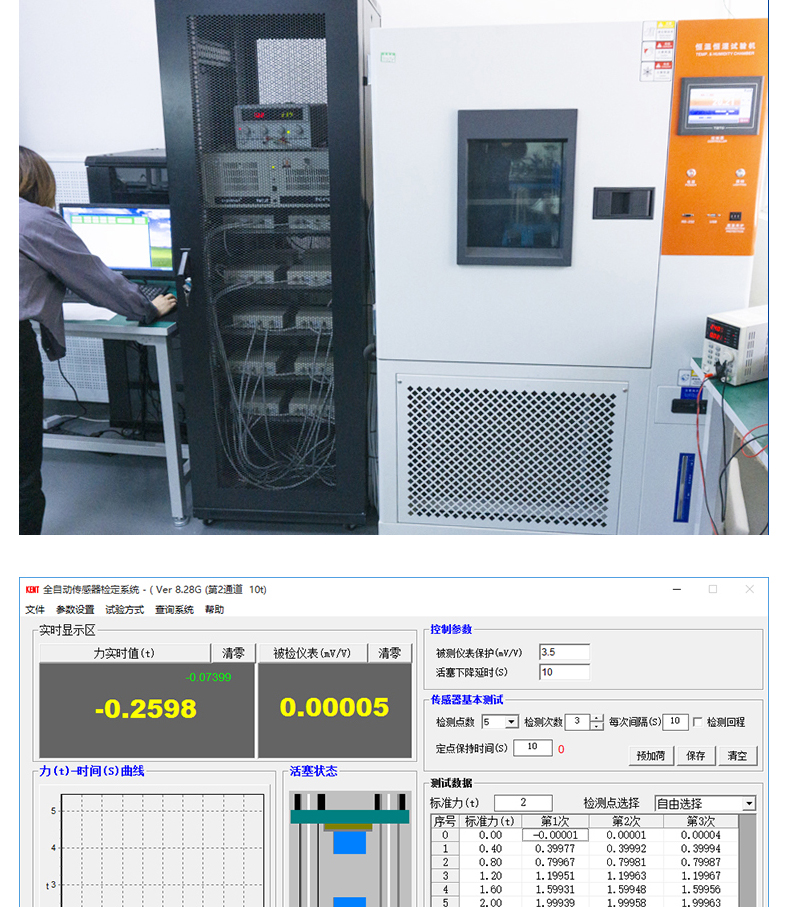This screenshot has width=790, height=907.
Task: Click the 被测仪表保护 input field
Action: [x=564, y=652]
